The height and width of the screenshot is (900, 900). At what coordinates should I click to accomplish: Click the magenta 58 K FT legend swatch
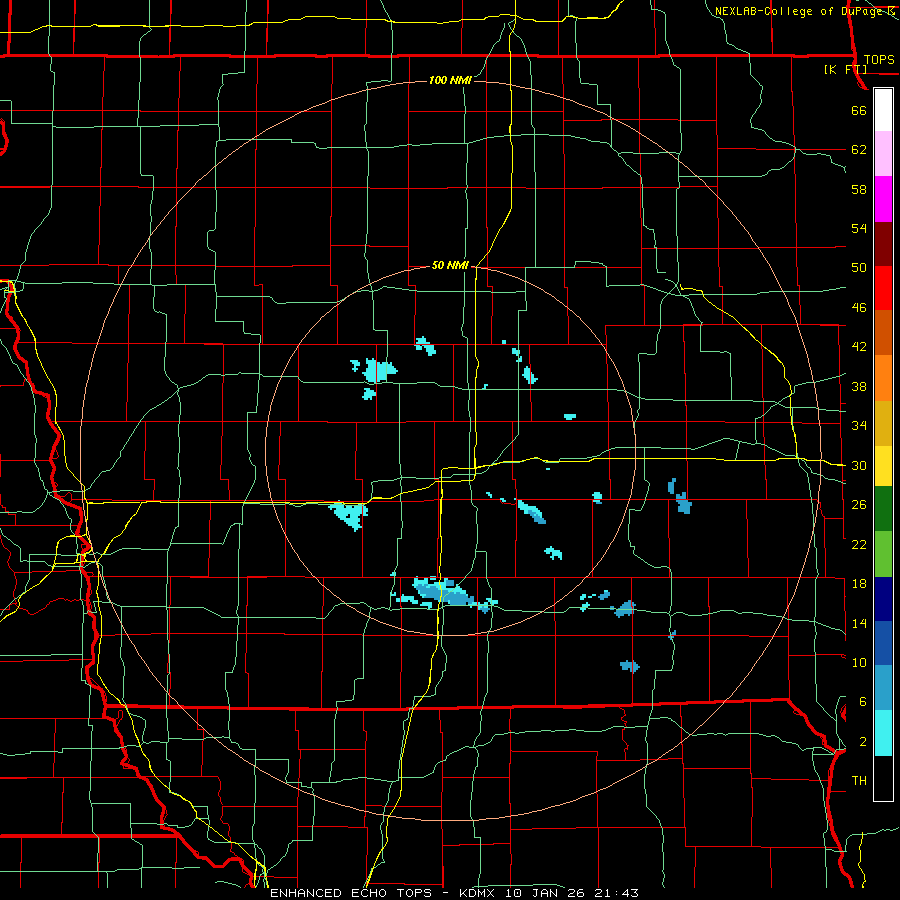(883, 199)
